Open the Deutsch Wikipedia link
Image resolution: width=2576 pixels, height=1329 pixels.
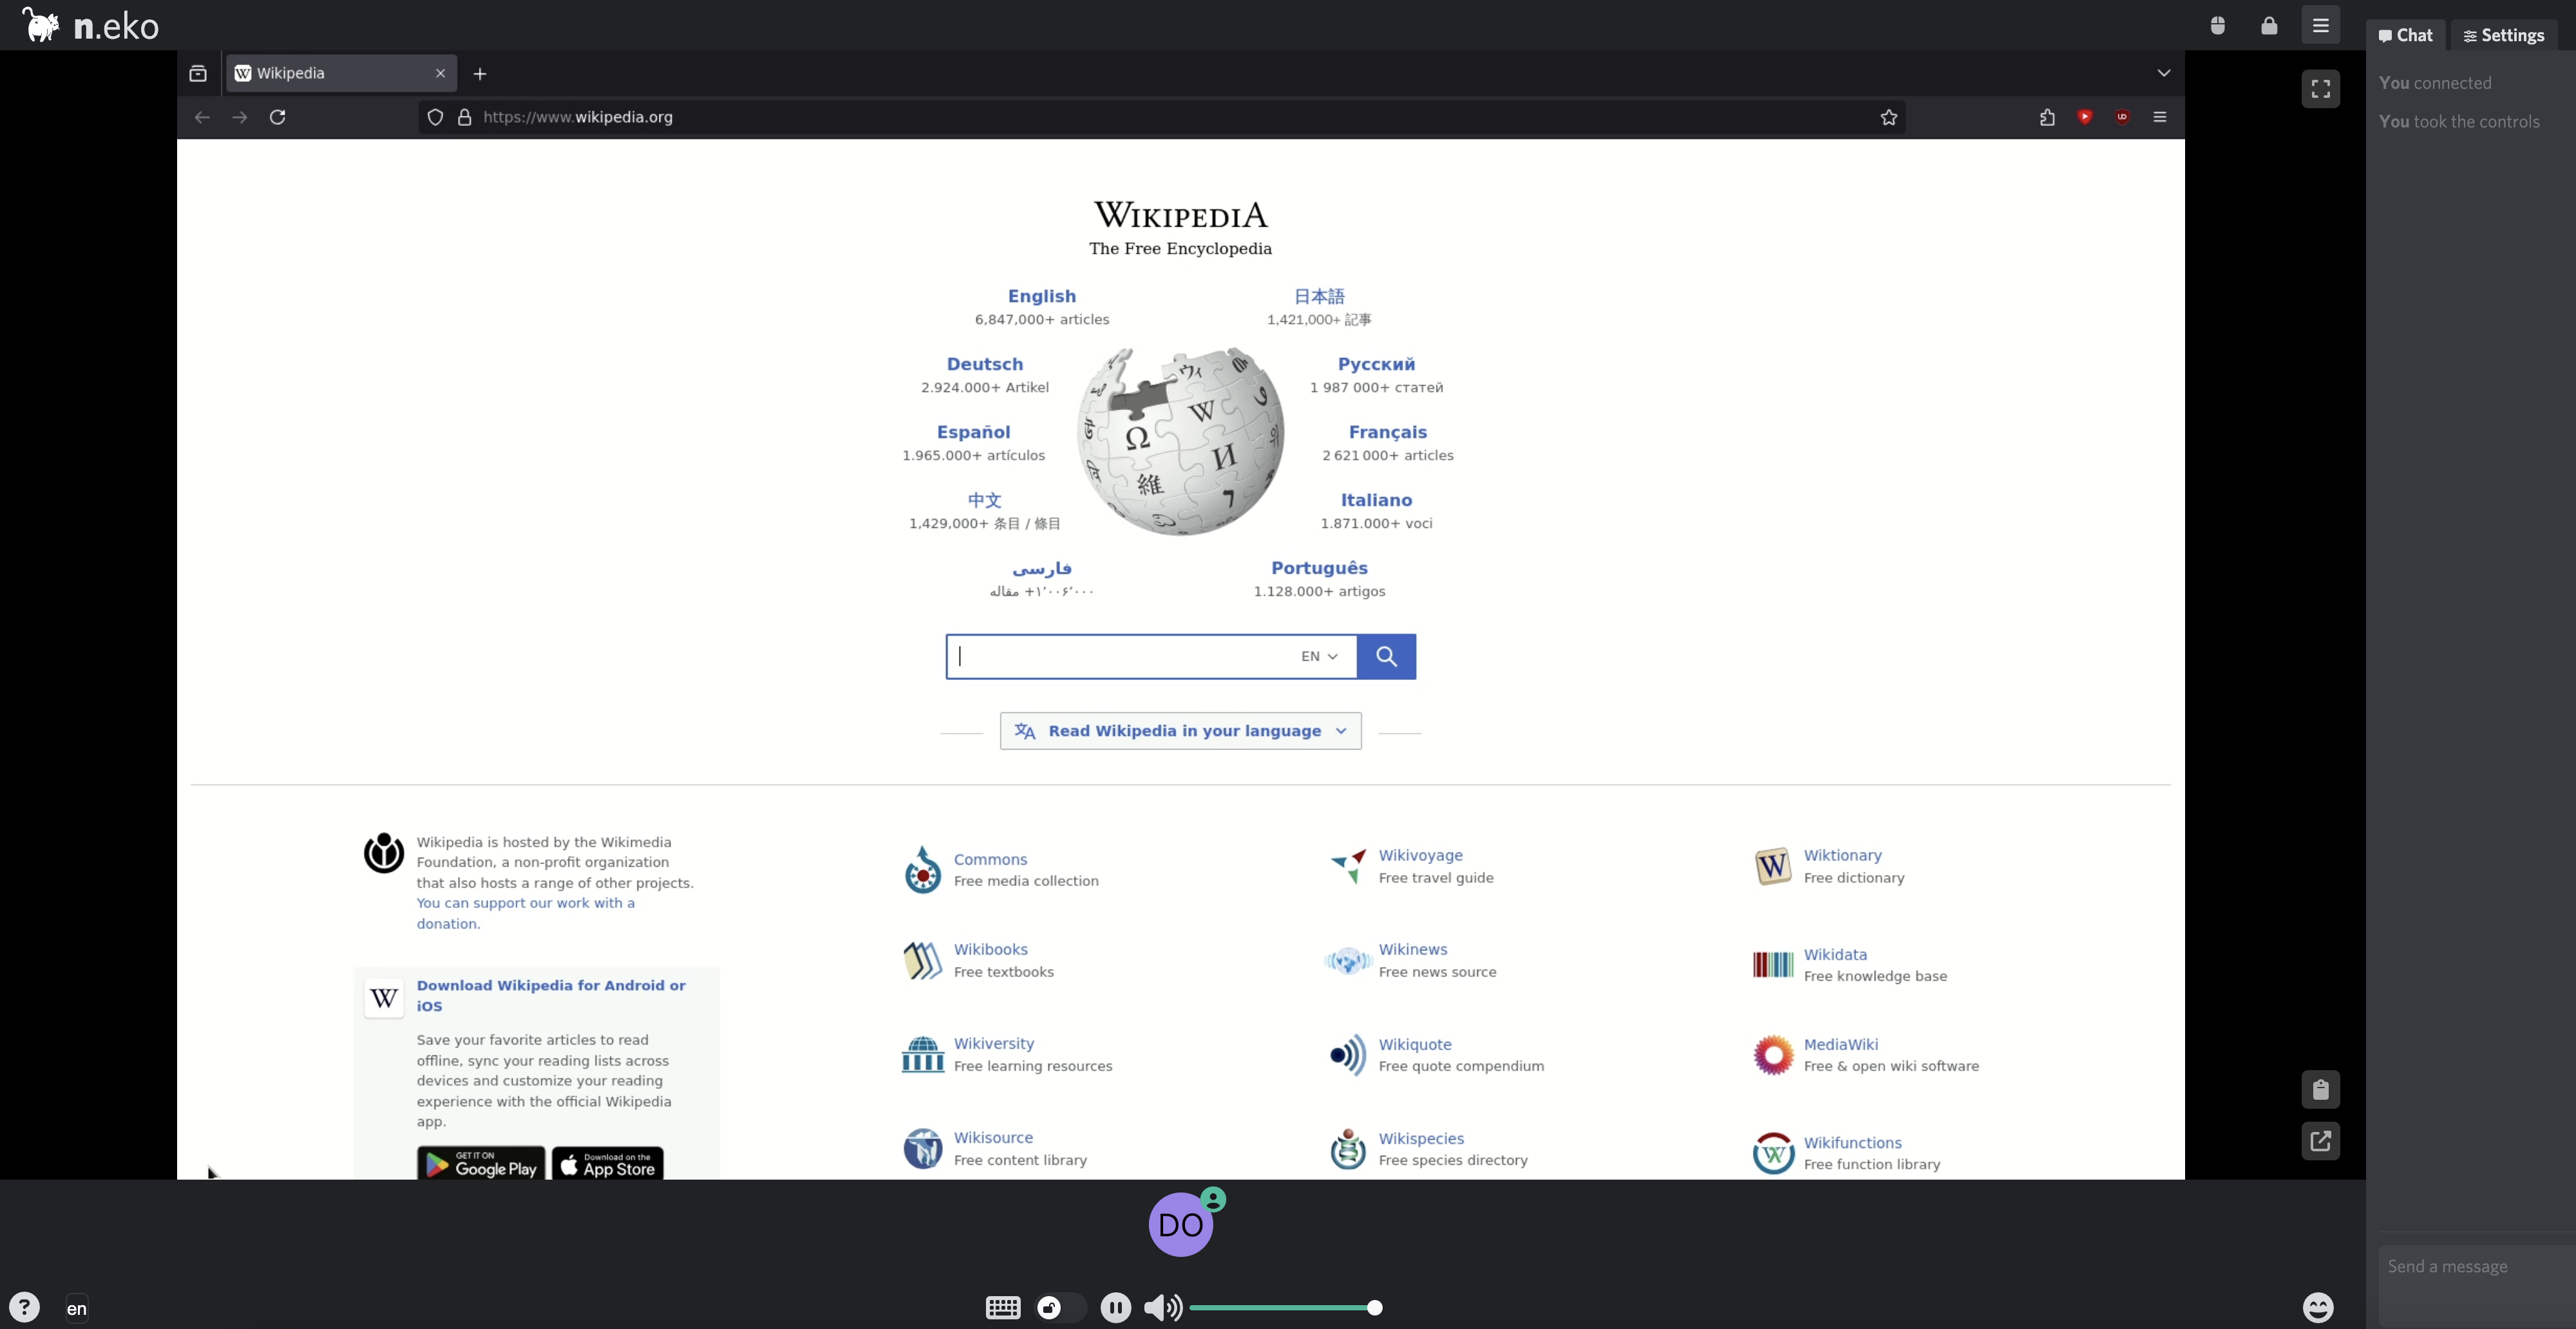[984, 364]
